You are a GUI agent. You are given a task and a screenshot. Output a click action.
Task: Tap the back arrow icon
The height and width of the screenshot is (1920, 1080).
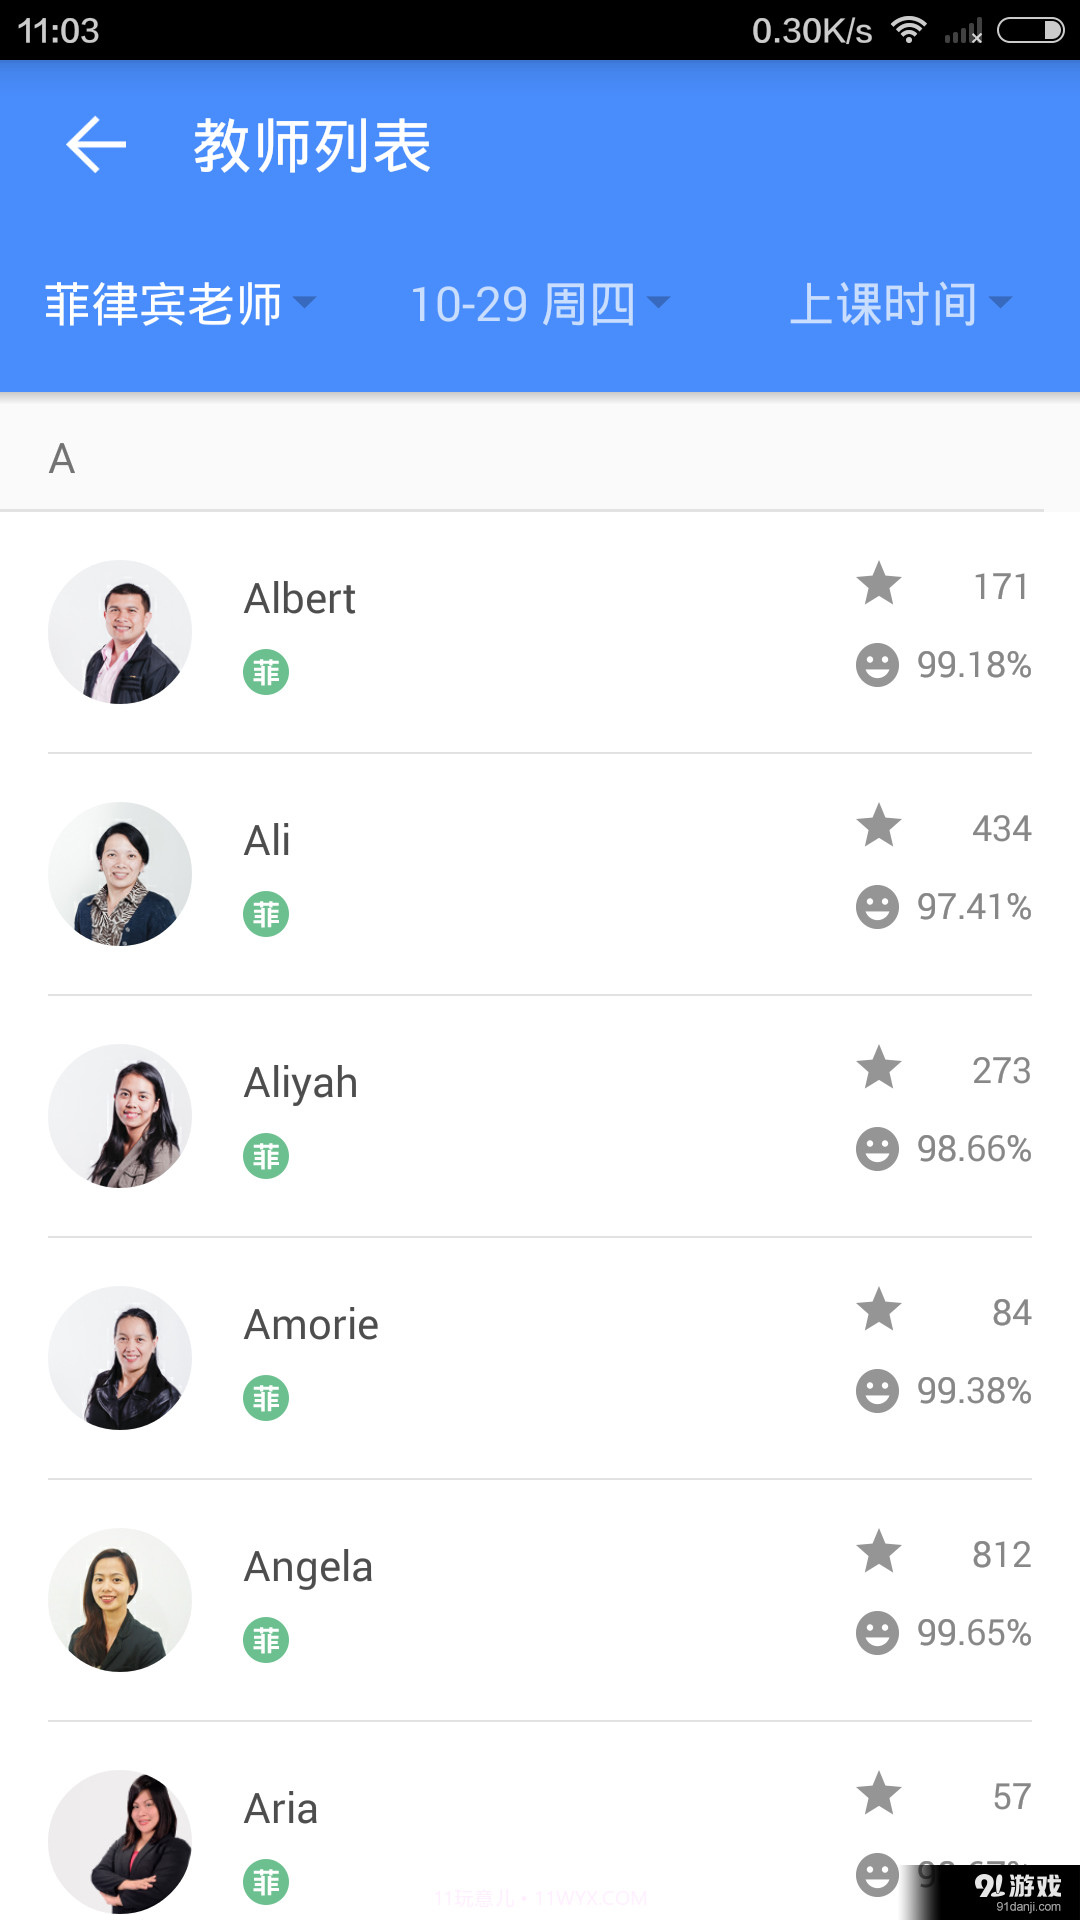pos(96,145)
